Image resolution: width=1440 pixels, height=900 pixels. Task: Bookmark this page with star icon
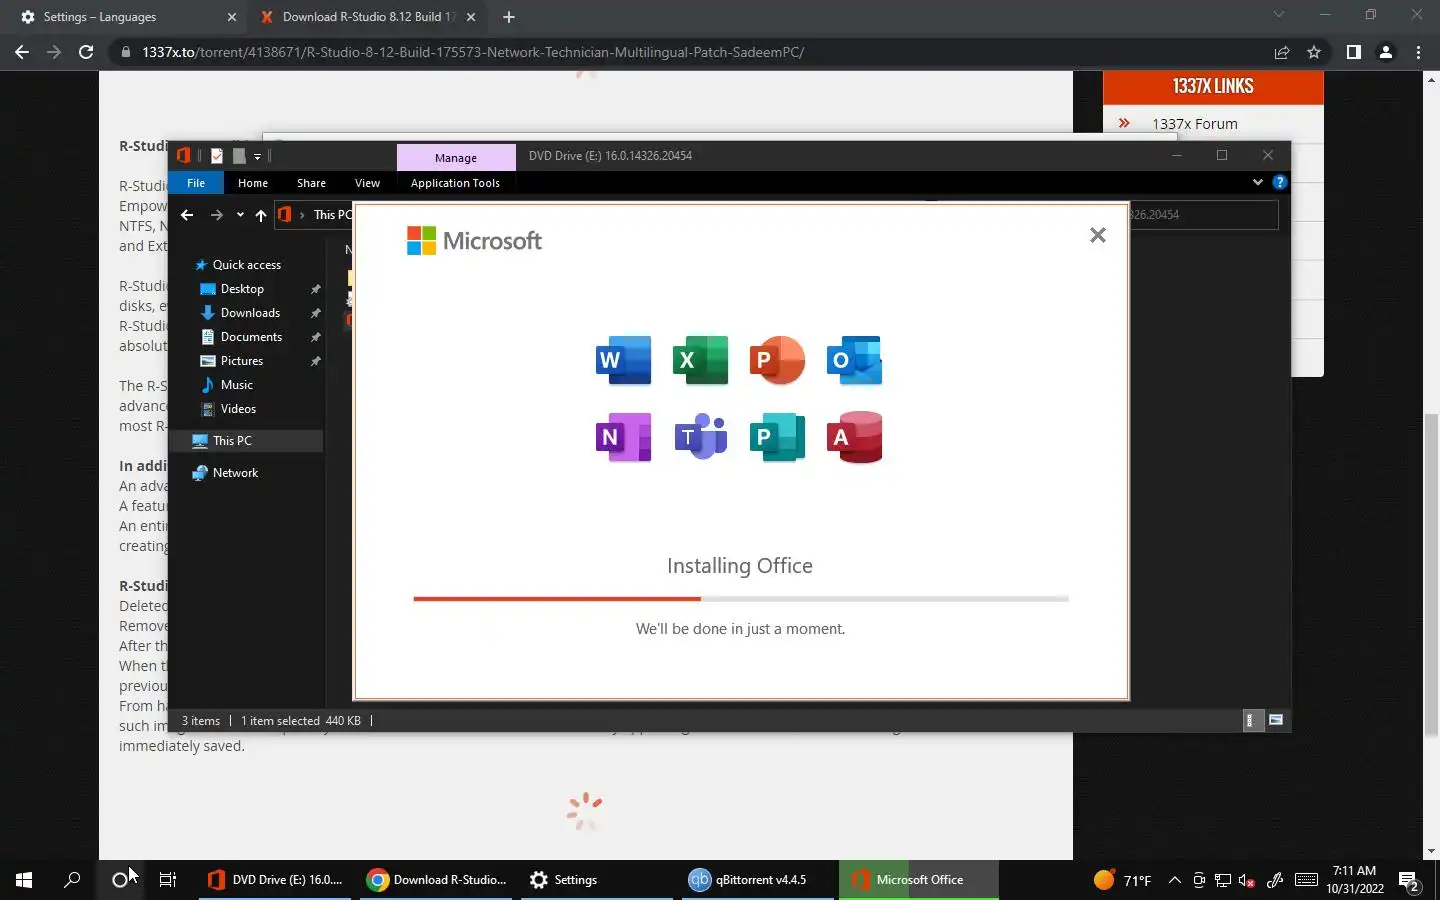(1314, 52)
